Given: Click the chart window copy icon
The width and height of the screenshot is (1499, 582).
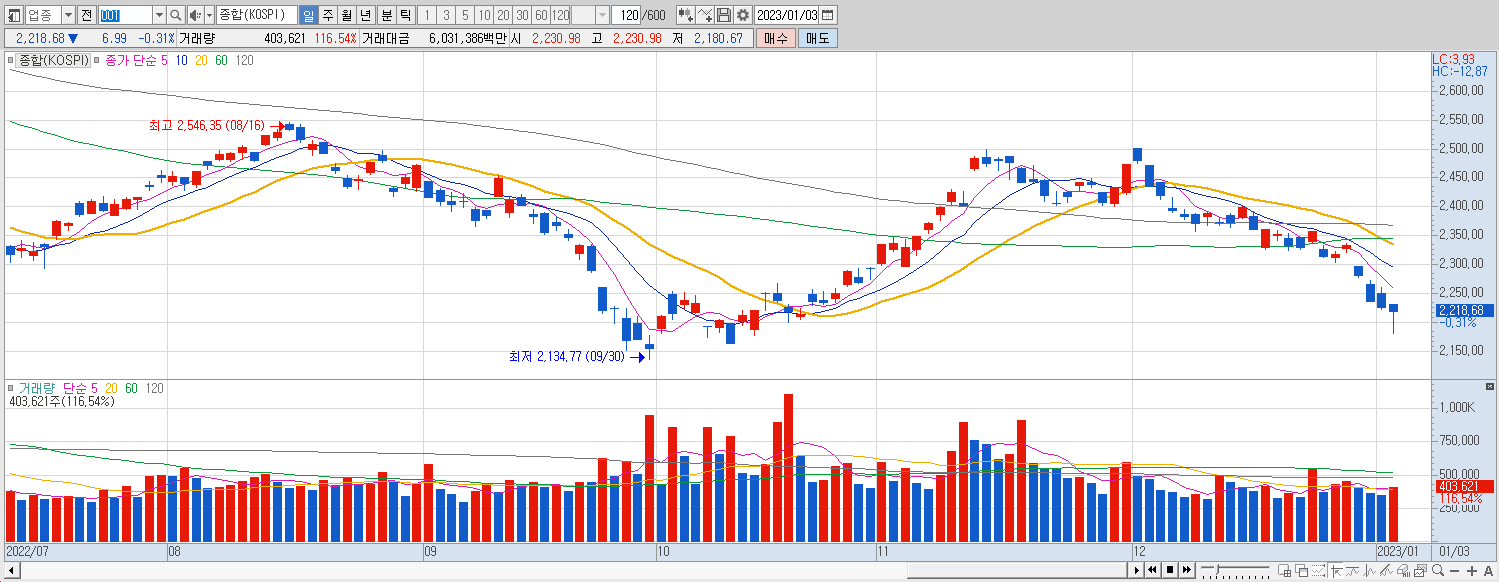Looking at the screenshot, I should (1420, 571).
